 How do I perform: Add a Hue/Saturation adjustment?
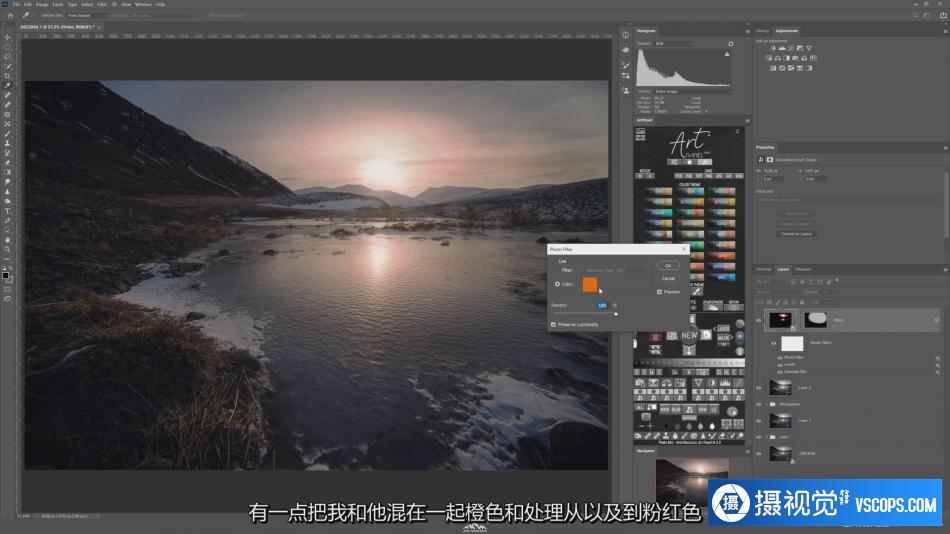coord(769,58)
